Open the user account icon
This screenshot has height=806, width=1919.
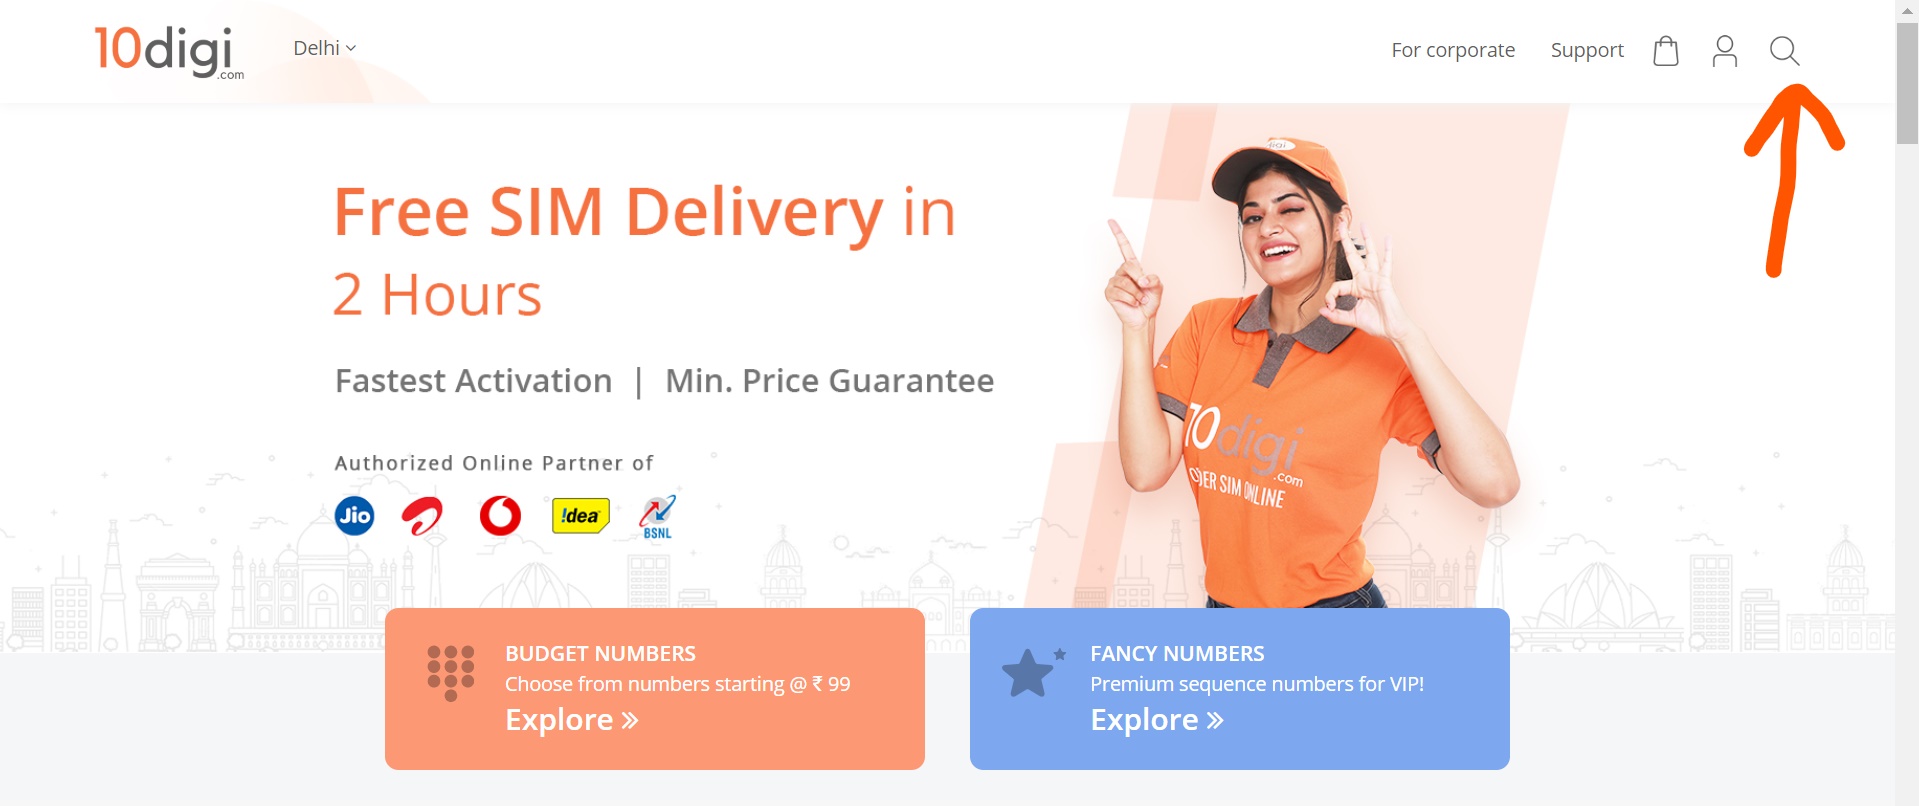click(x=1724, y=51)
